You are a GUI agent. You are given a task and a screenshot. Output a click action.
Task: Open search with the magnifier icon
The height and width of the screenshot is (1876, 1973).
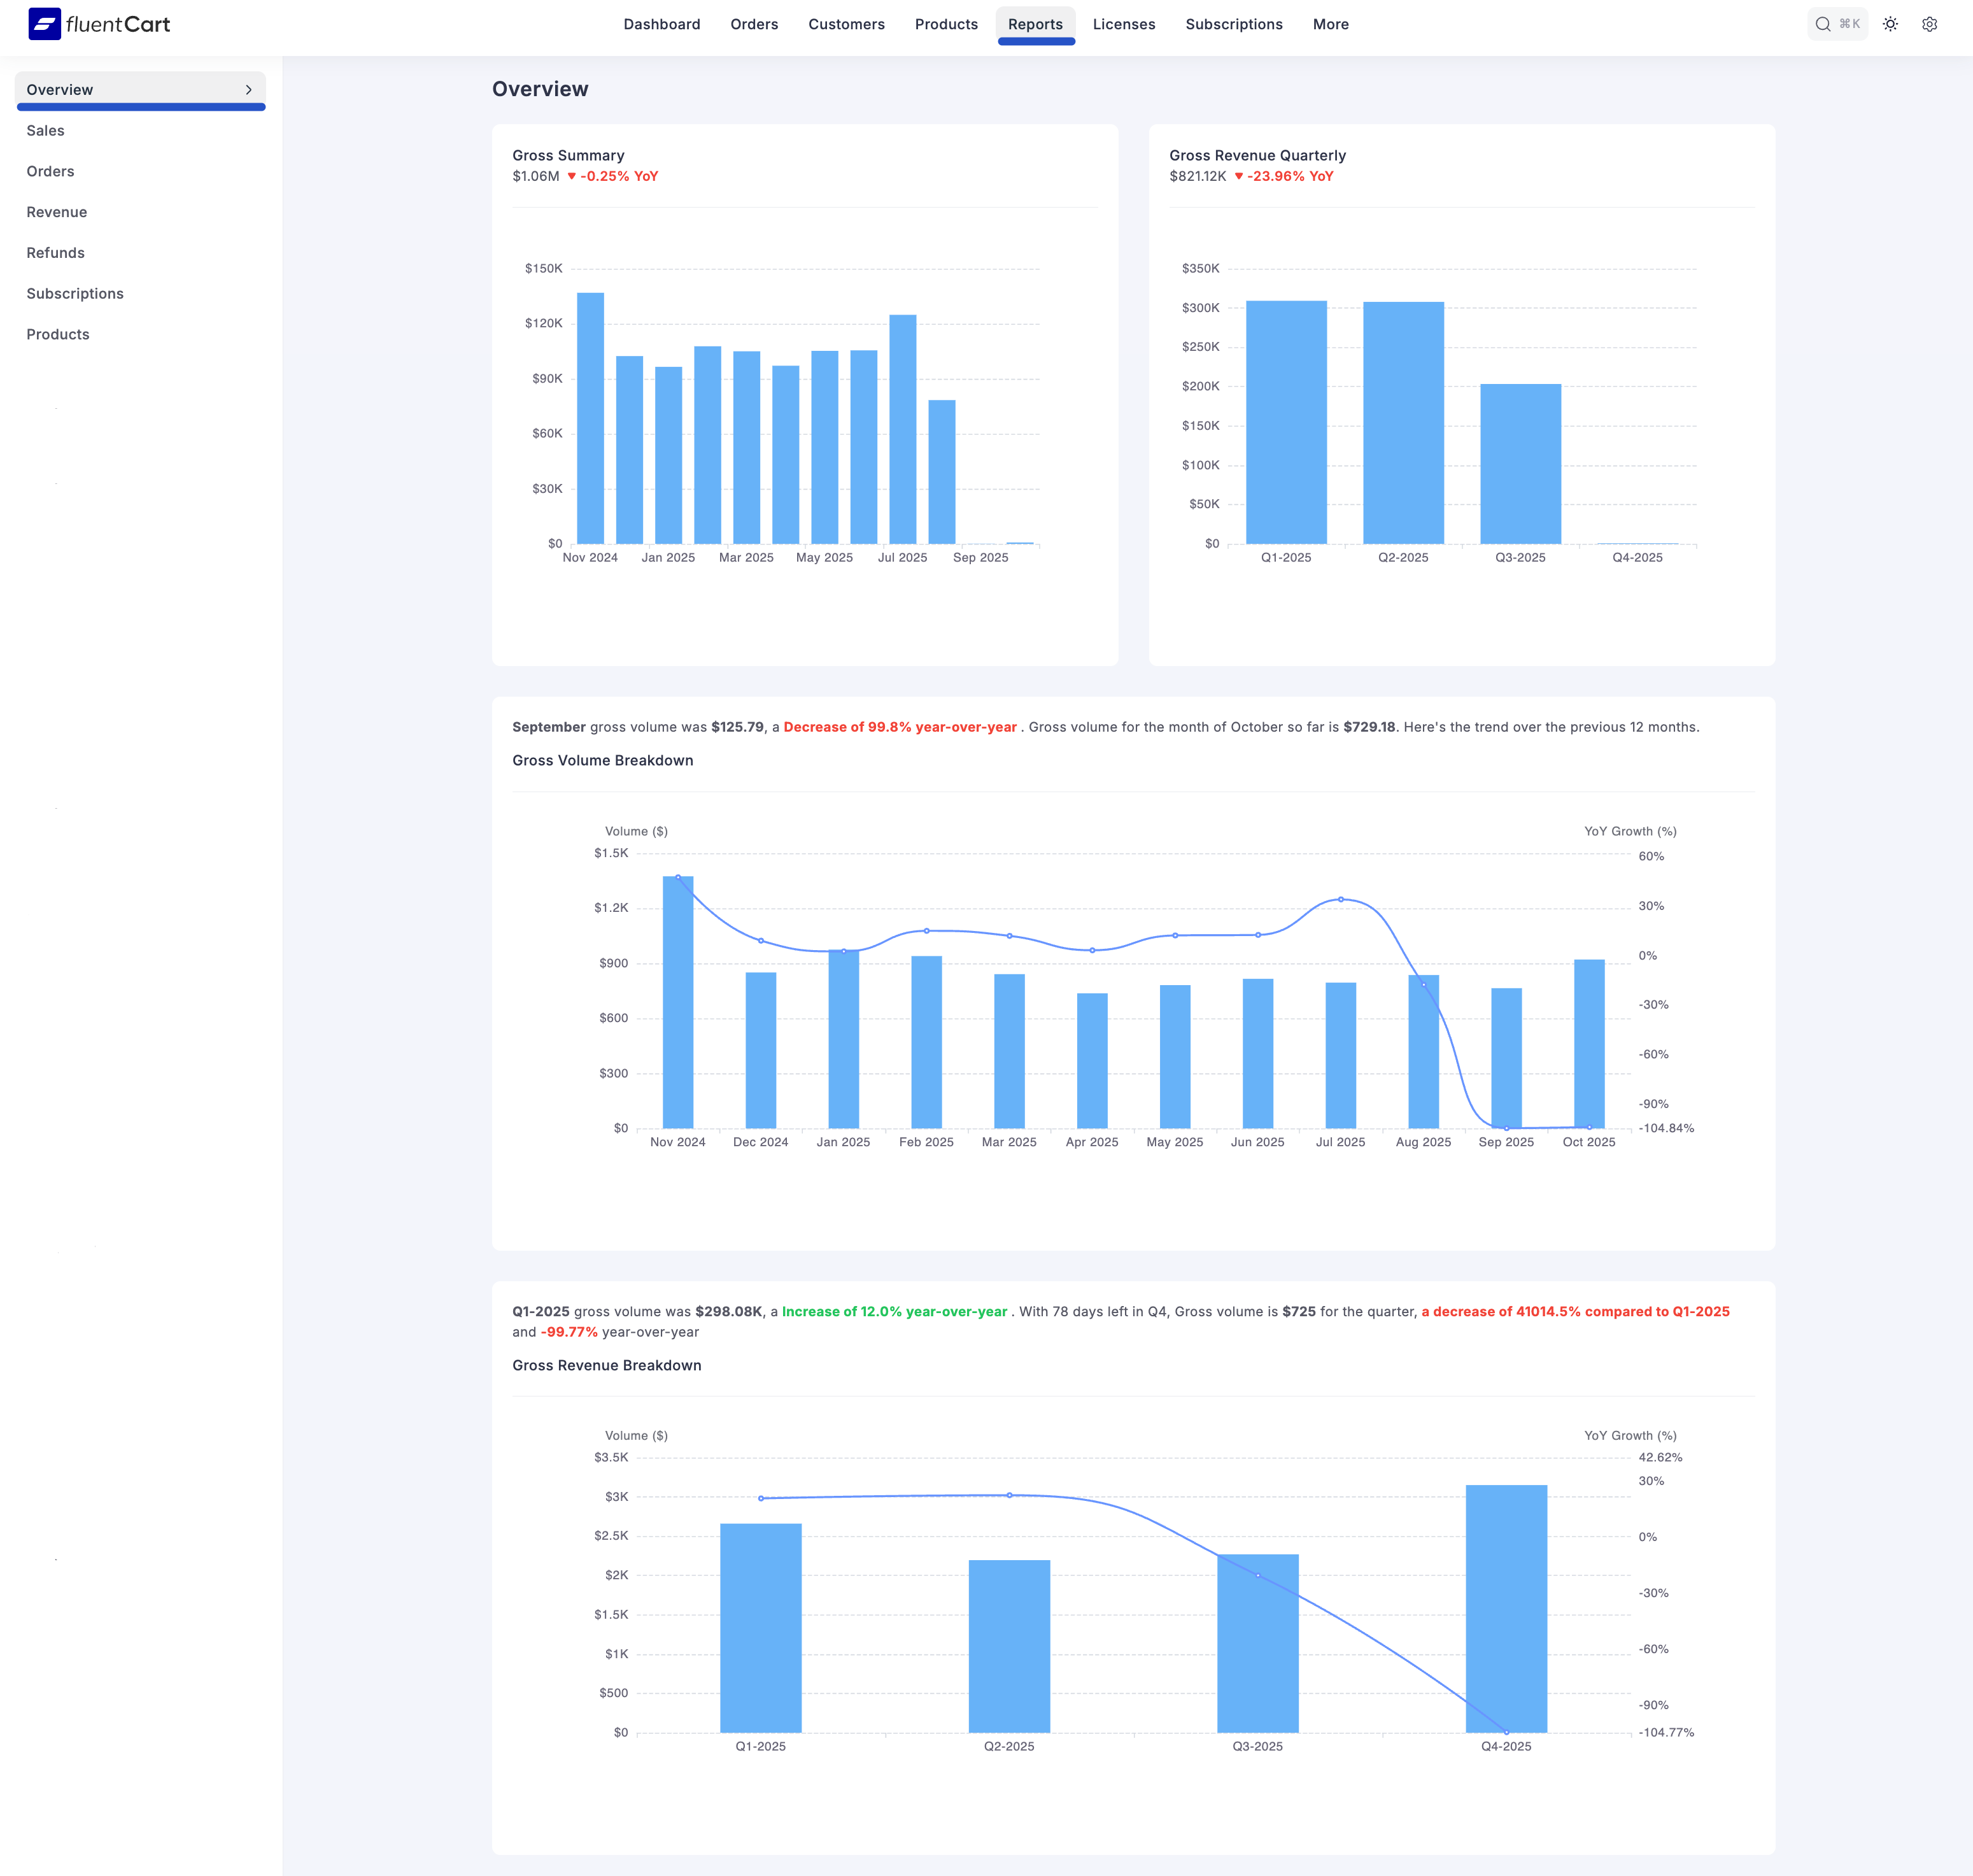coord(1822,24)
